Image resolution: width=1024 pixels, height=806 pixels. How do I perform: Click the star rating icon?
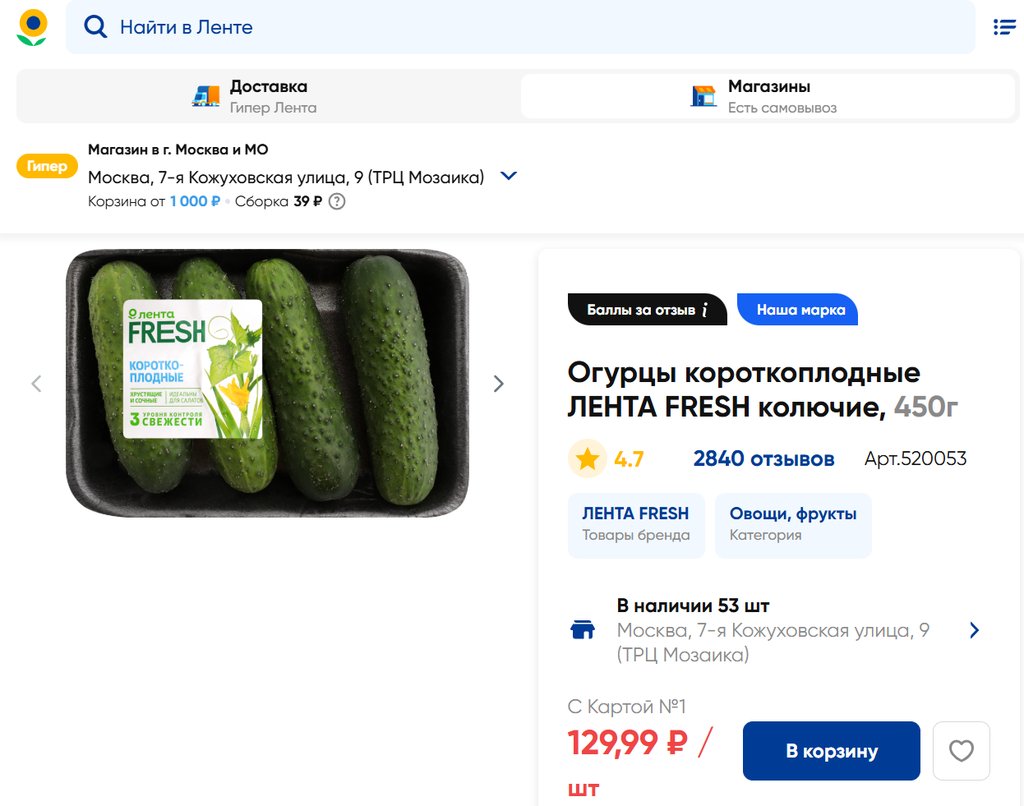coord(587,459)
